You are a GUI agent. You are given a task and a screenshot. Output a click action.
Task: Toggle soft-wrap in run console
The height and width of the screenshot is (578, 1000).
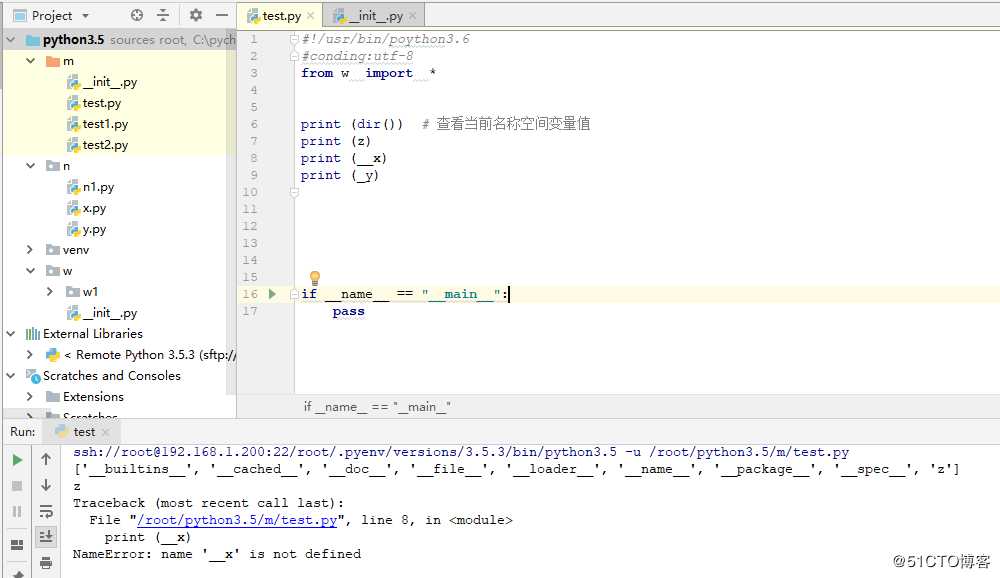(46, 511)
